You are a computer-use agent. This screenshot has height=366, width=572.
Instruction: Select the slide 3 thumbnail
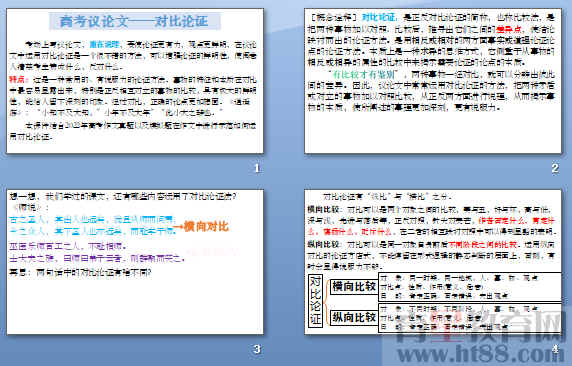[135, 262]
